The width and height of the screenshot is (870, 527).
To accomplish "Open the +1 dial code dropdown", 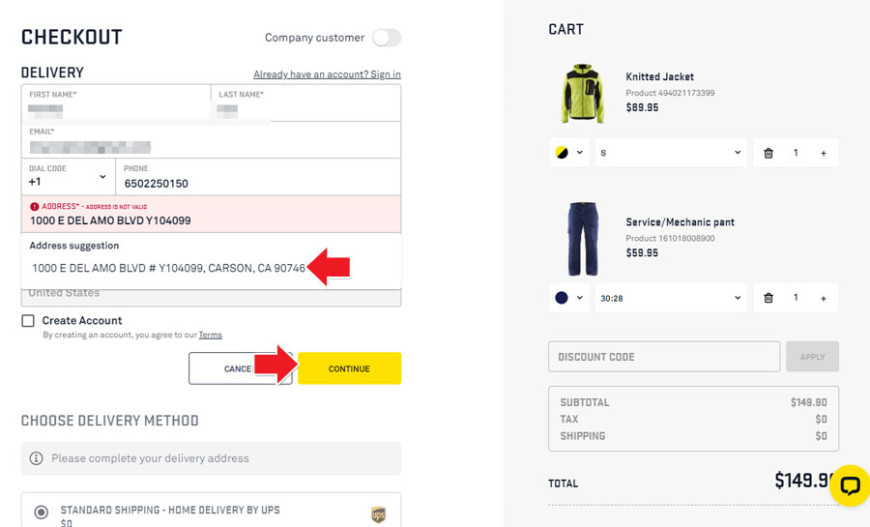I will coord(68,177).
